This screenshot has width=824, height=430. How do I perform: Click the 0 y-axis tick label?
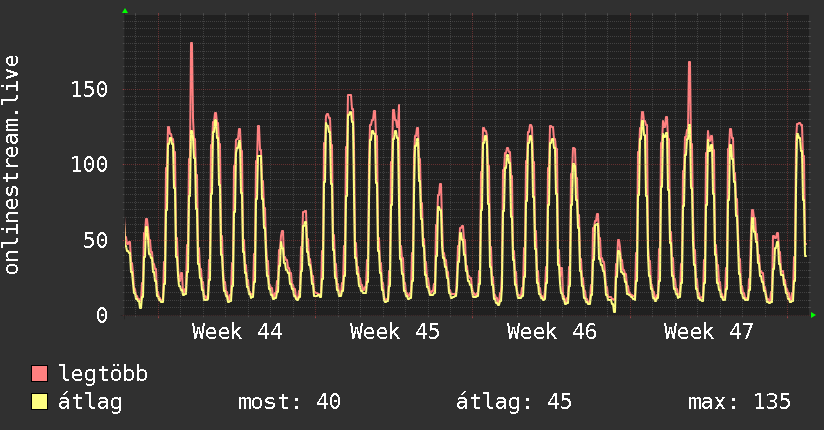pos(102,315)
